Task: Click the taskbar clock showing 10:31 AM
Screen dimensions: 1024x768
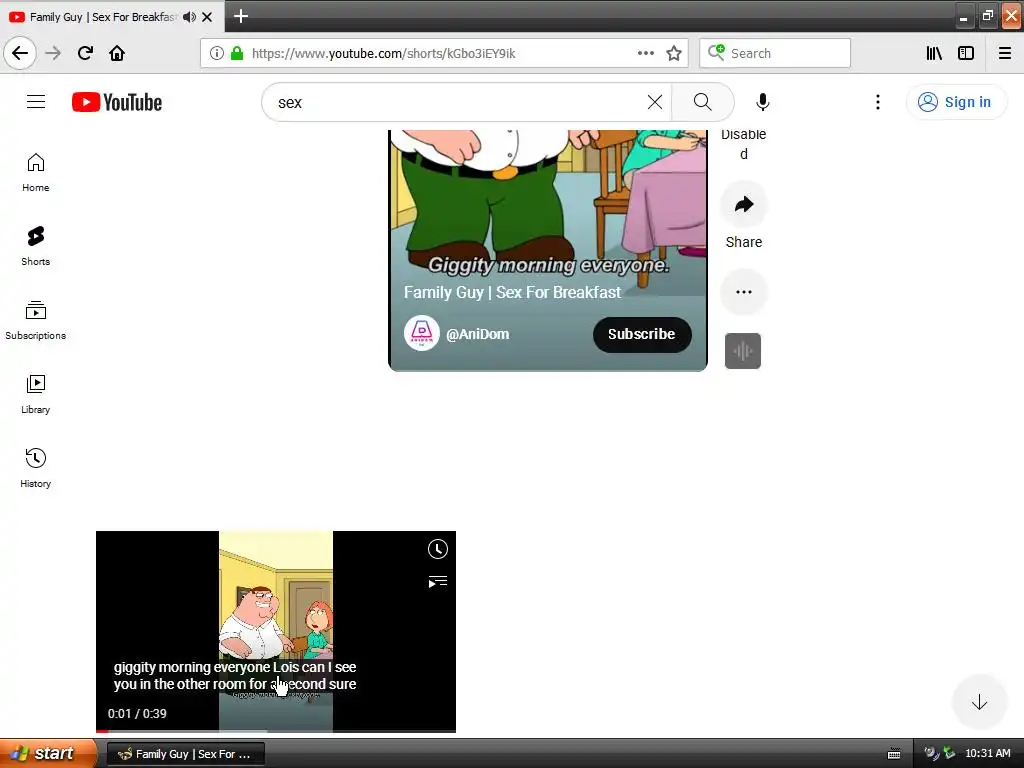Action: click(987, 753)
